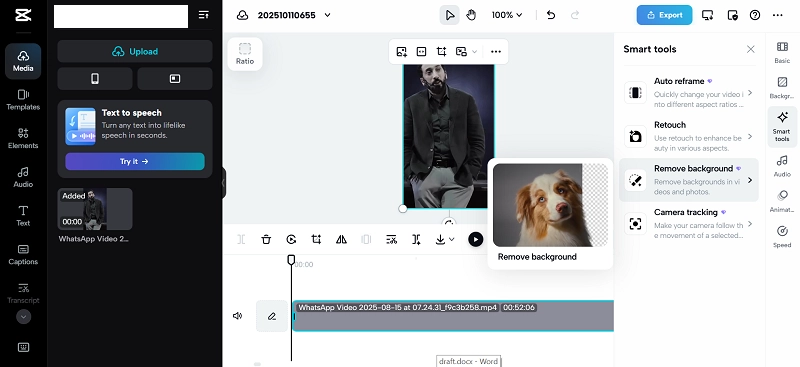This screenshot has height=367, width=800.
Task: Click the mirror flip icon
Action: point(341,239)
